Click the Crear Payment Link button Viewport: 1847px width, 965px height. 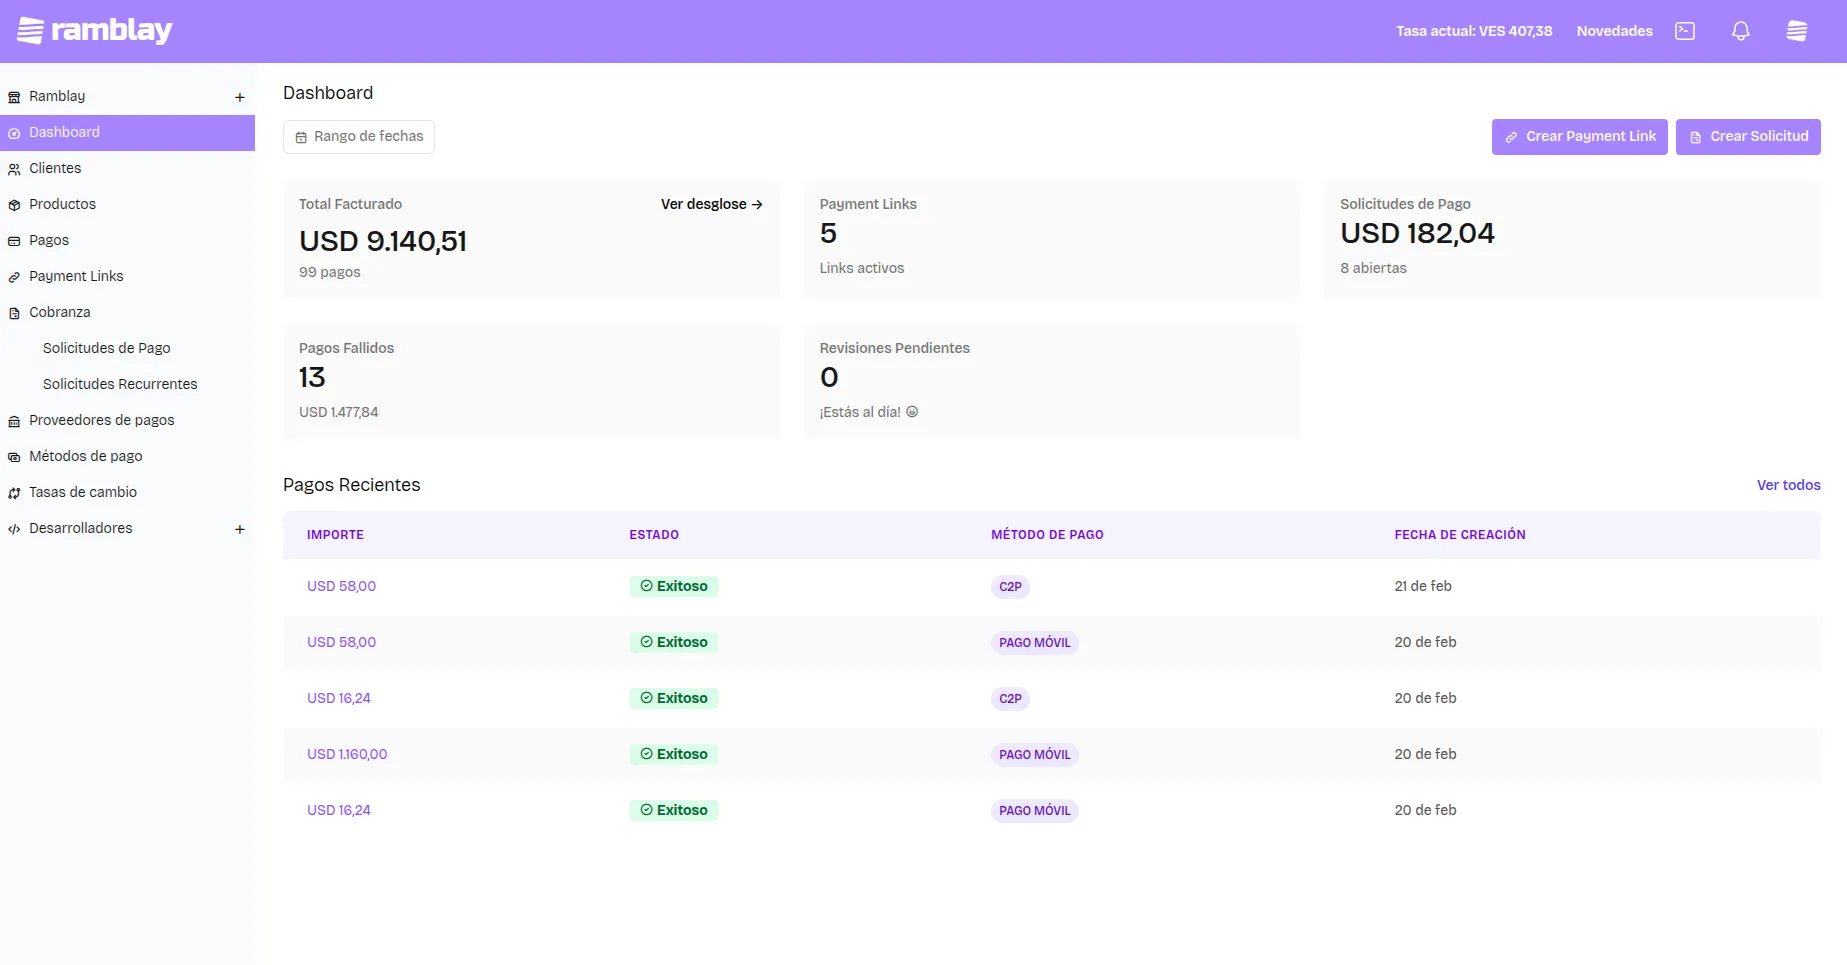[x=1578, y=136]
